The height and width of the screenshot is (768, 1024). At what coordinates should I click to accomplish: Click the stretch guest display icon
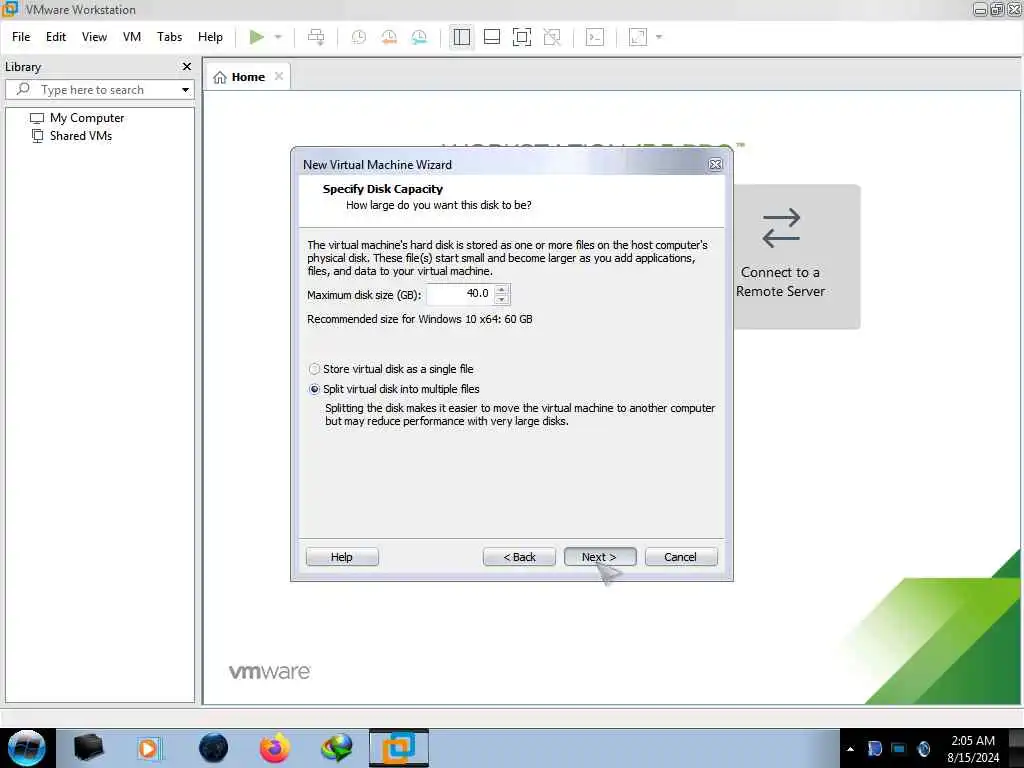click(x=637, y=37)
